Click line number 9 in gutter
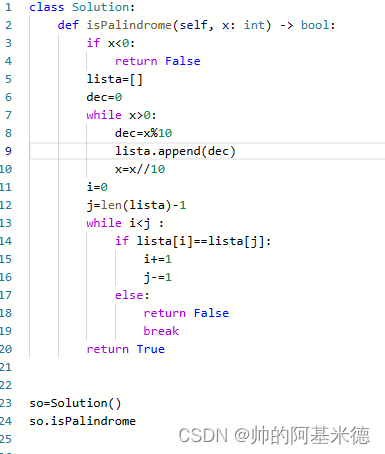The height and width of the screenshot is (454, 385). pos(8,151)
